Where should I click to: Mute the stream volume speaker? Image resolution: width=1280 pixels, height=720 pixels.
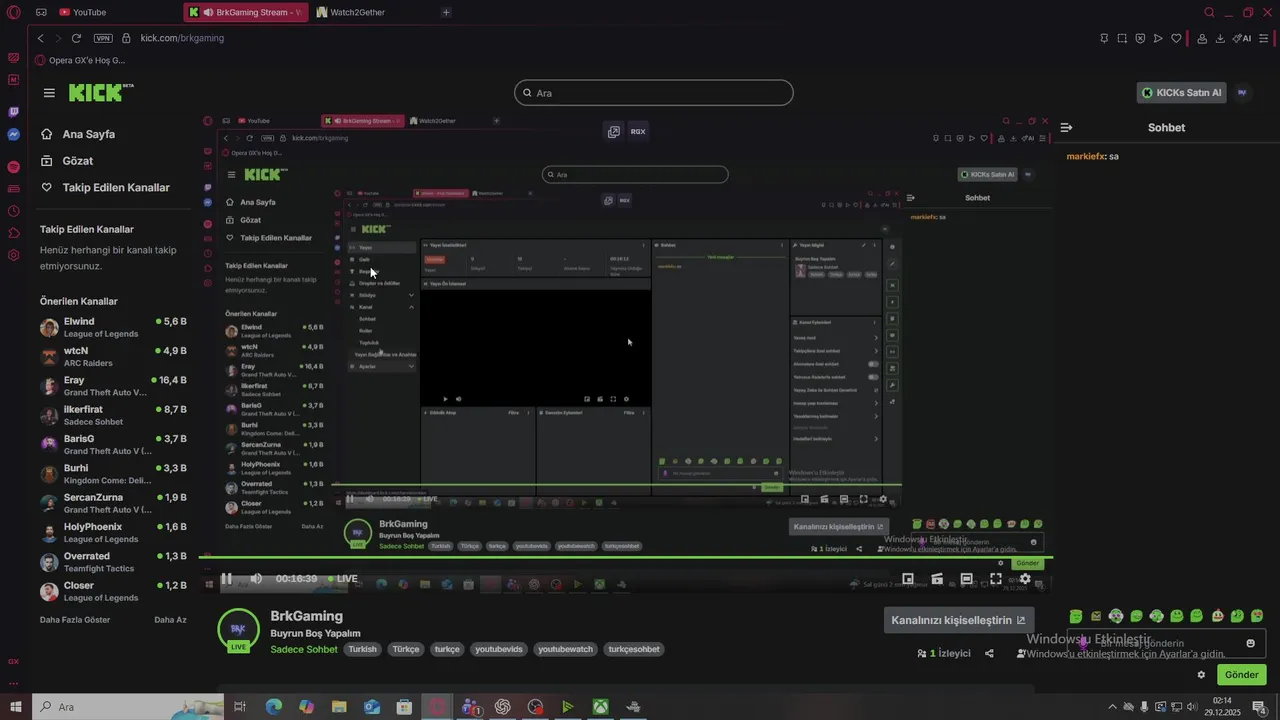point(256,579)
